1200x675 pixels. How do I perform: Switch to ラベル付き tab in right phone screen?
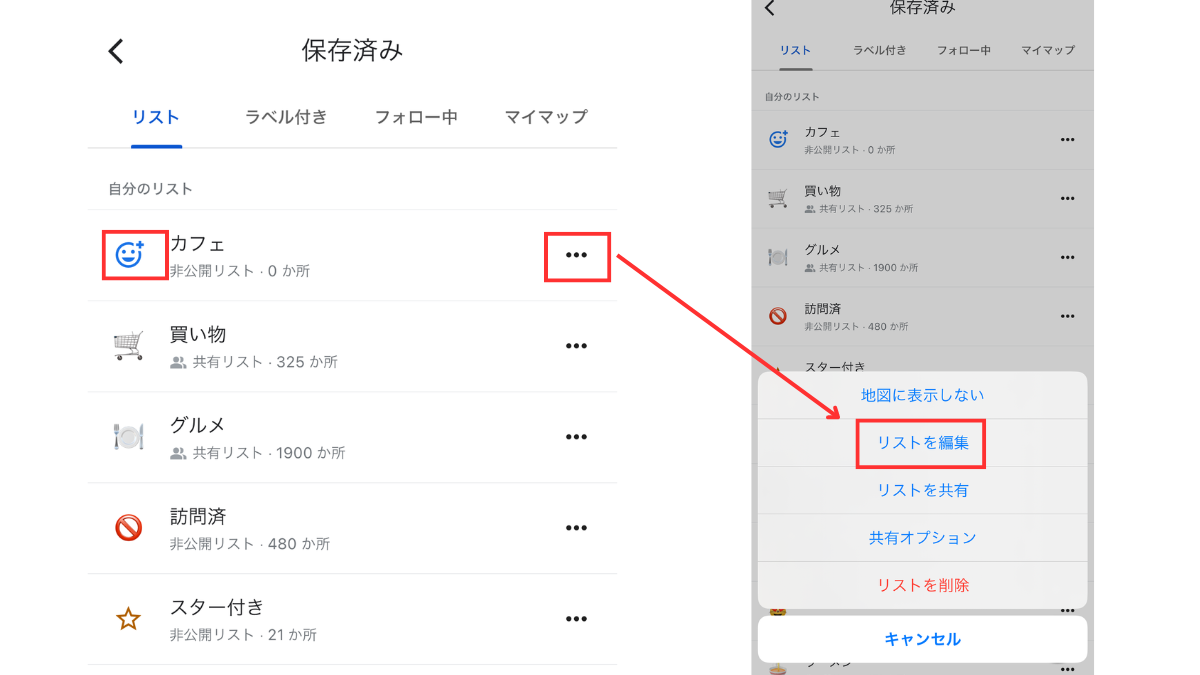880,50
